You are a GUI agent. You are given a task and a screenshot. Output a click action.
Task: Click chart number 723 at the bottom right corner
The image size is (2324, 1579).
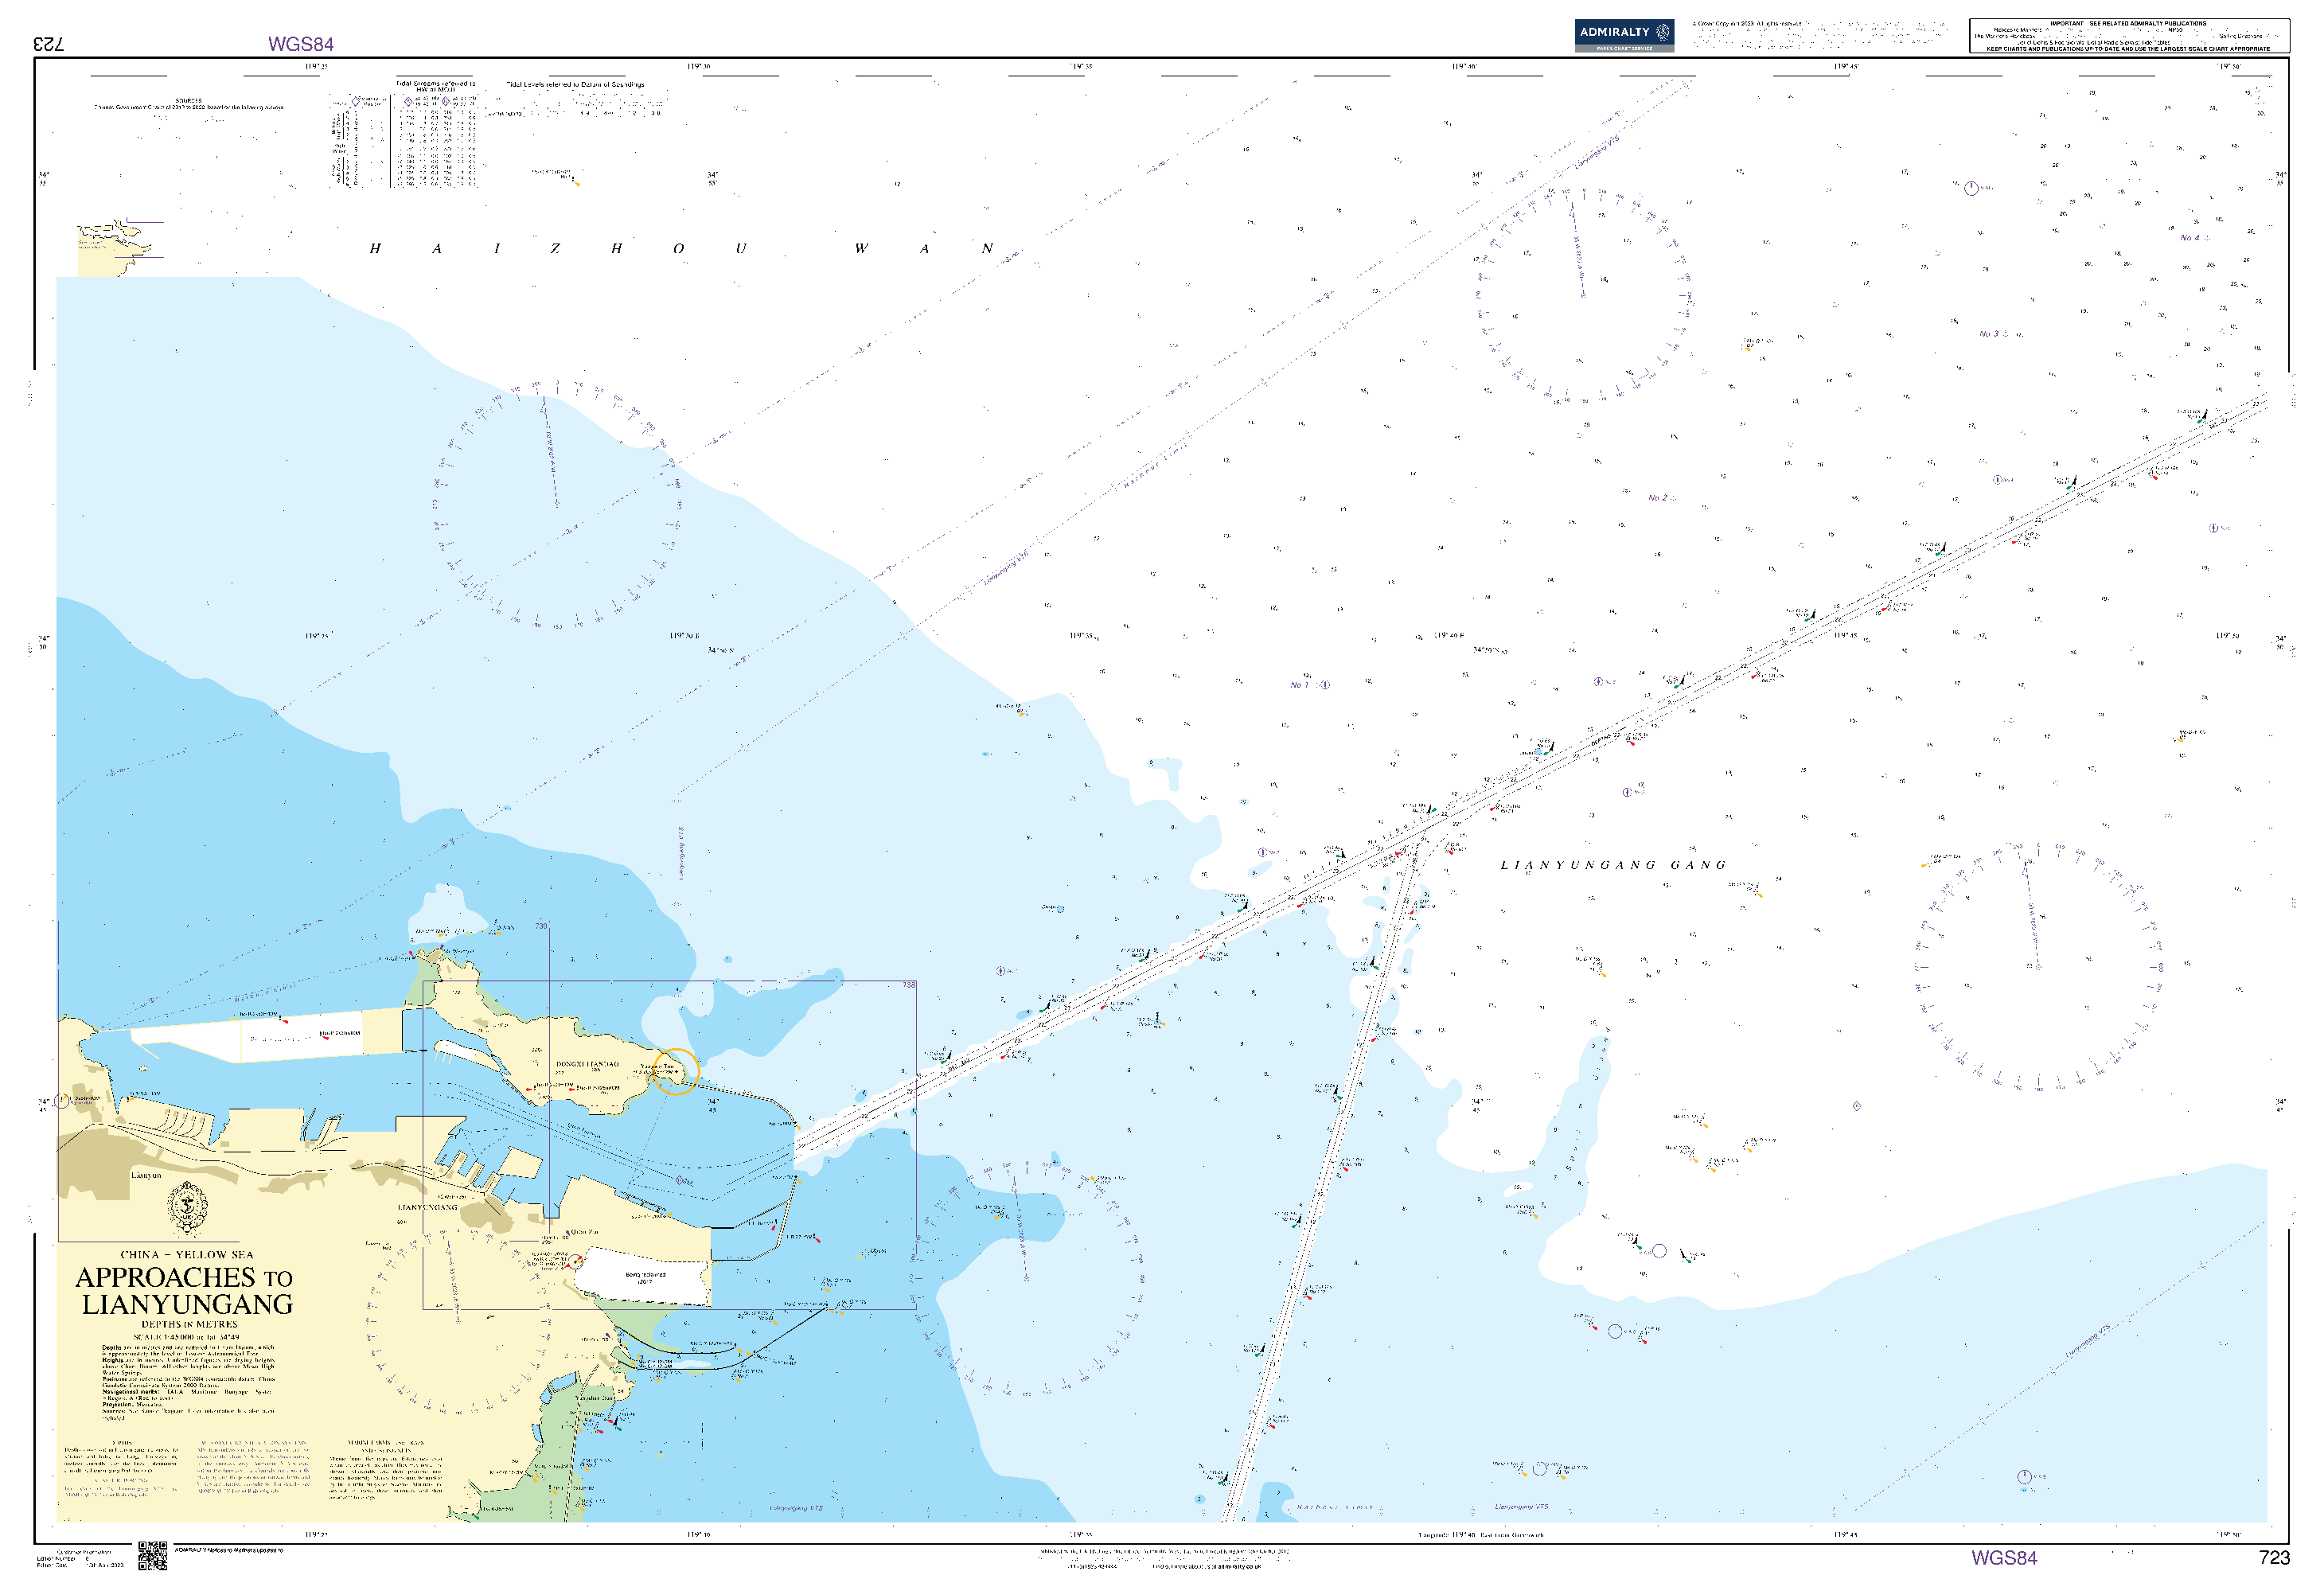click(x=2274, y=1557)
